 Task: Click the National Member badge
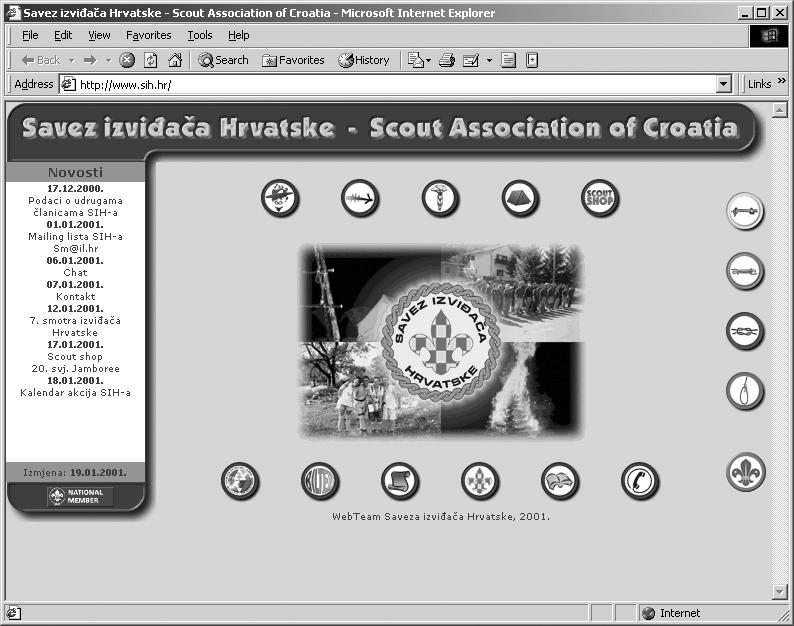[81, 496]
